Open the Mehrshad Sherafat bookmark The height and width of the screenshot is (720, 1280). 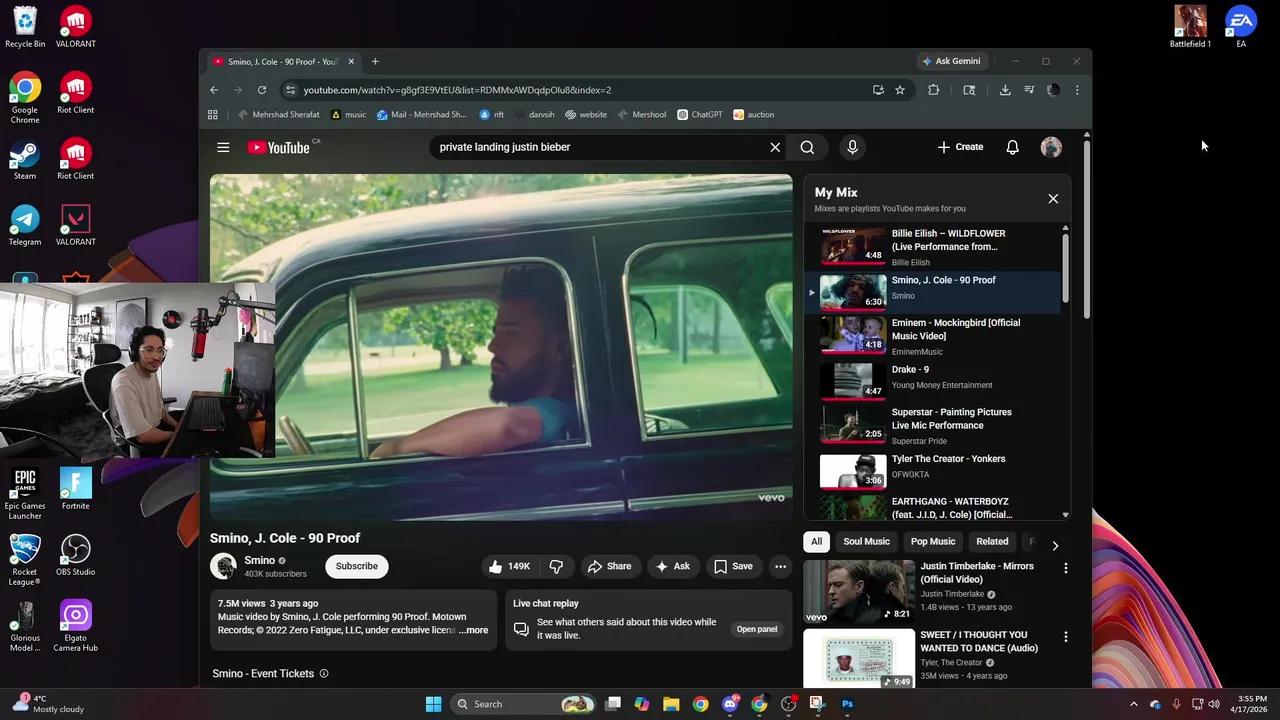pos(279,115)
